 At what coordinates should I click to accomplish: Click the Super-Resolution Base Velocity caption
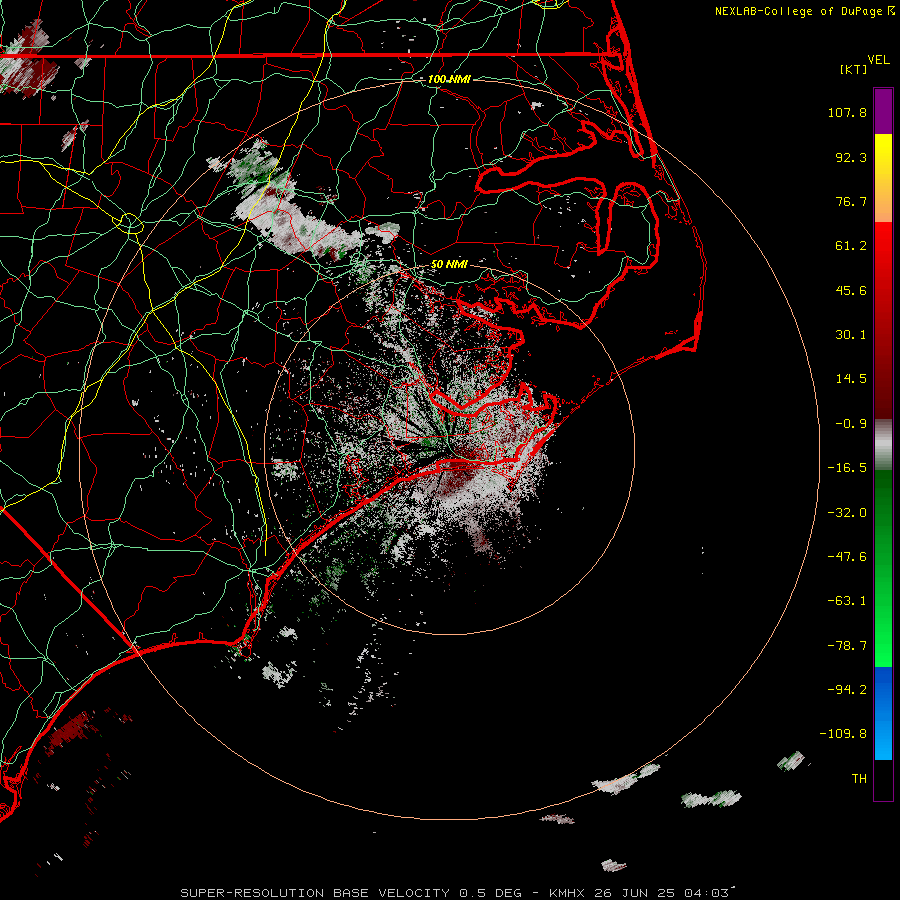click(455, 893)
